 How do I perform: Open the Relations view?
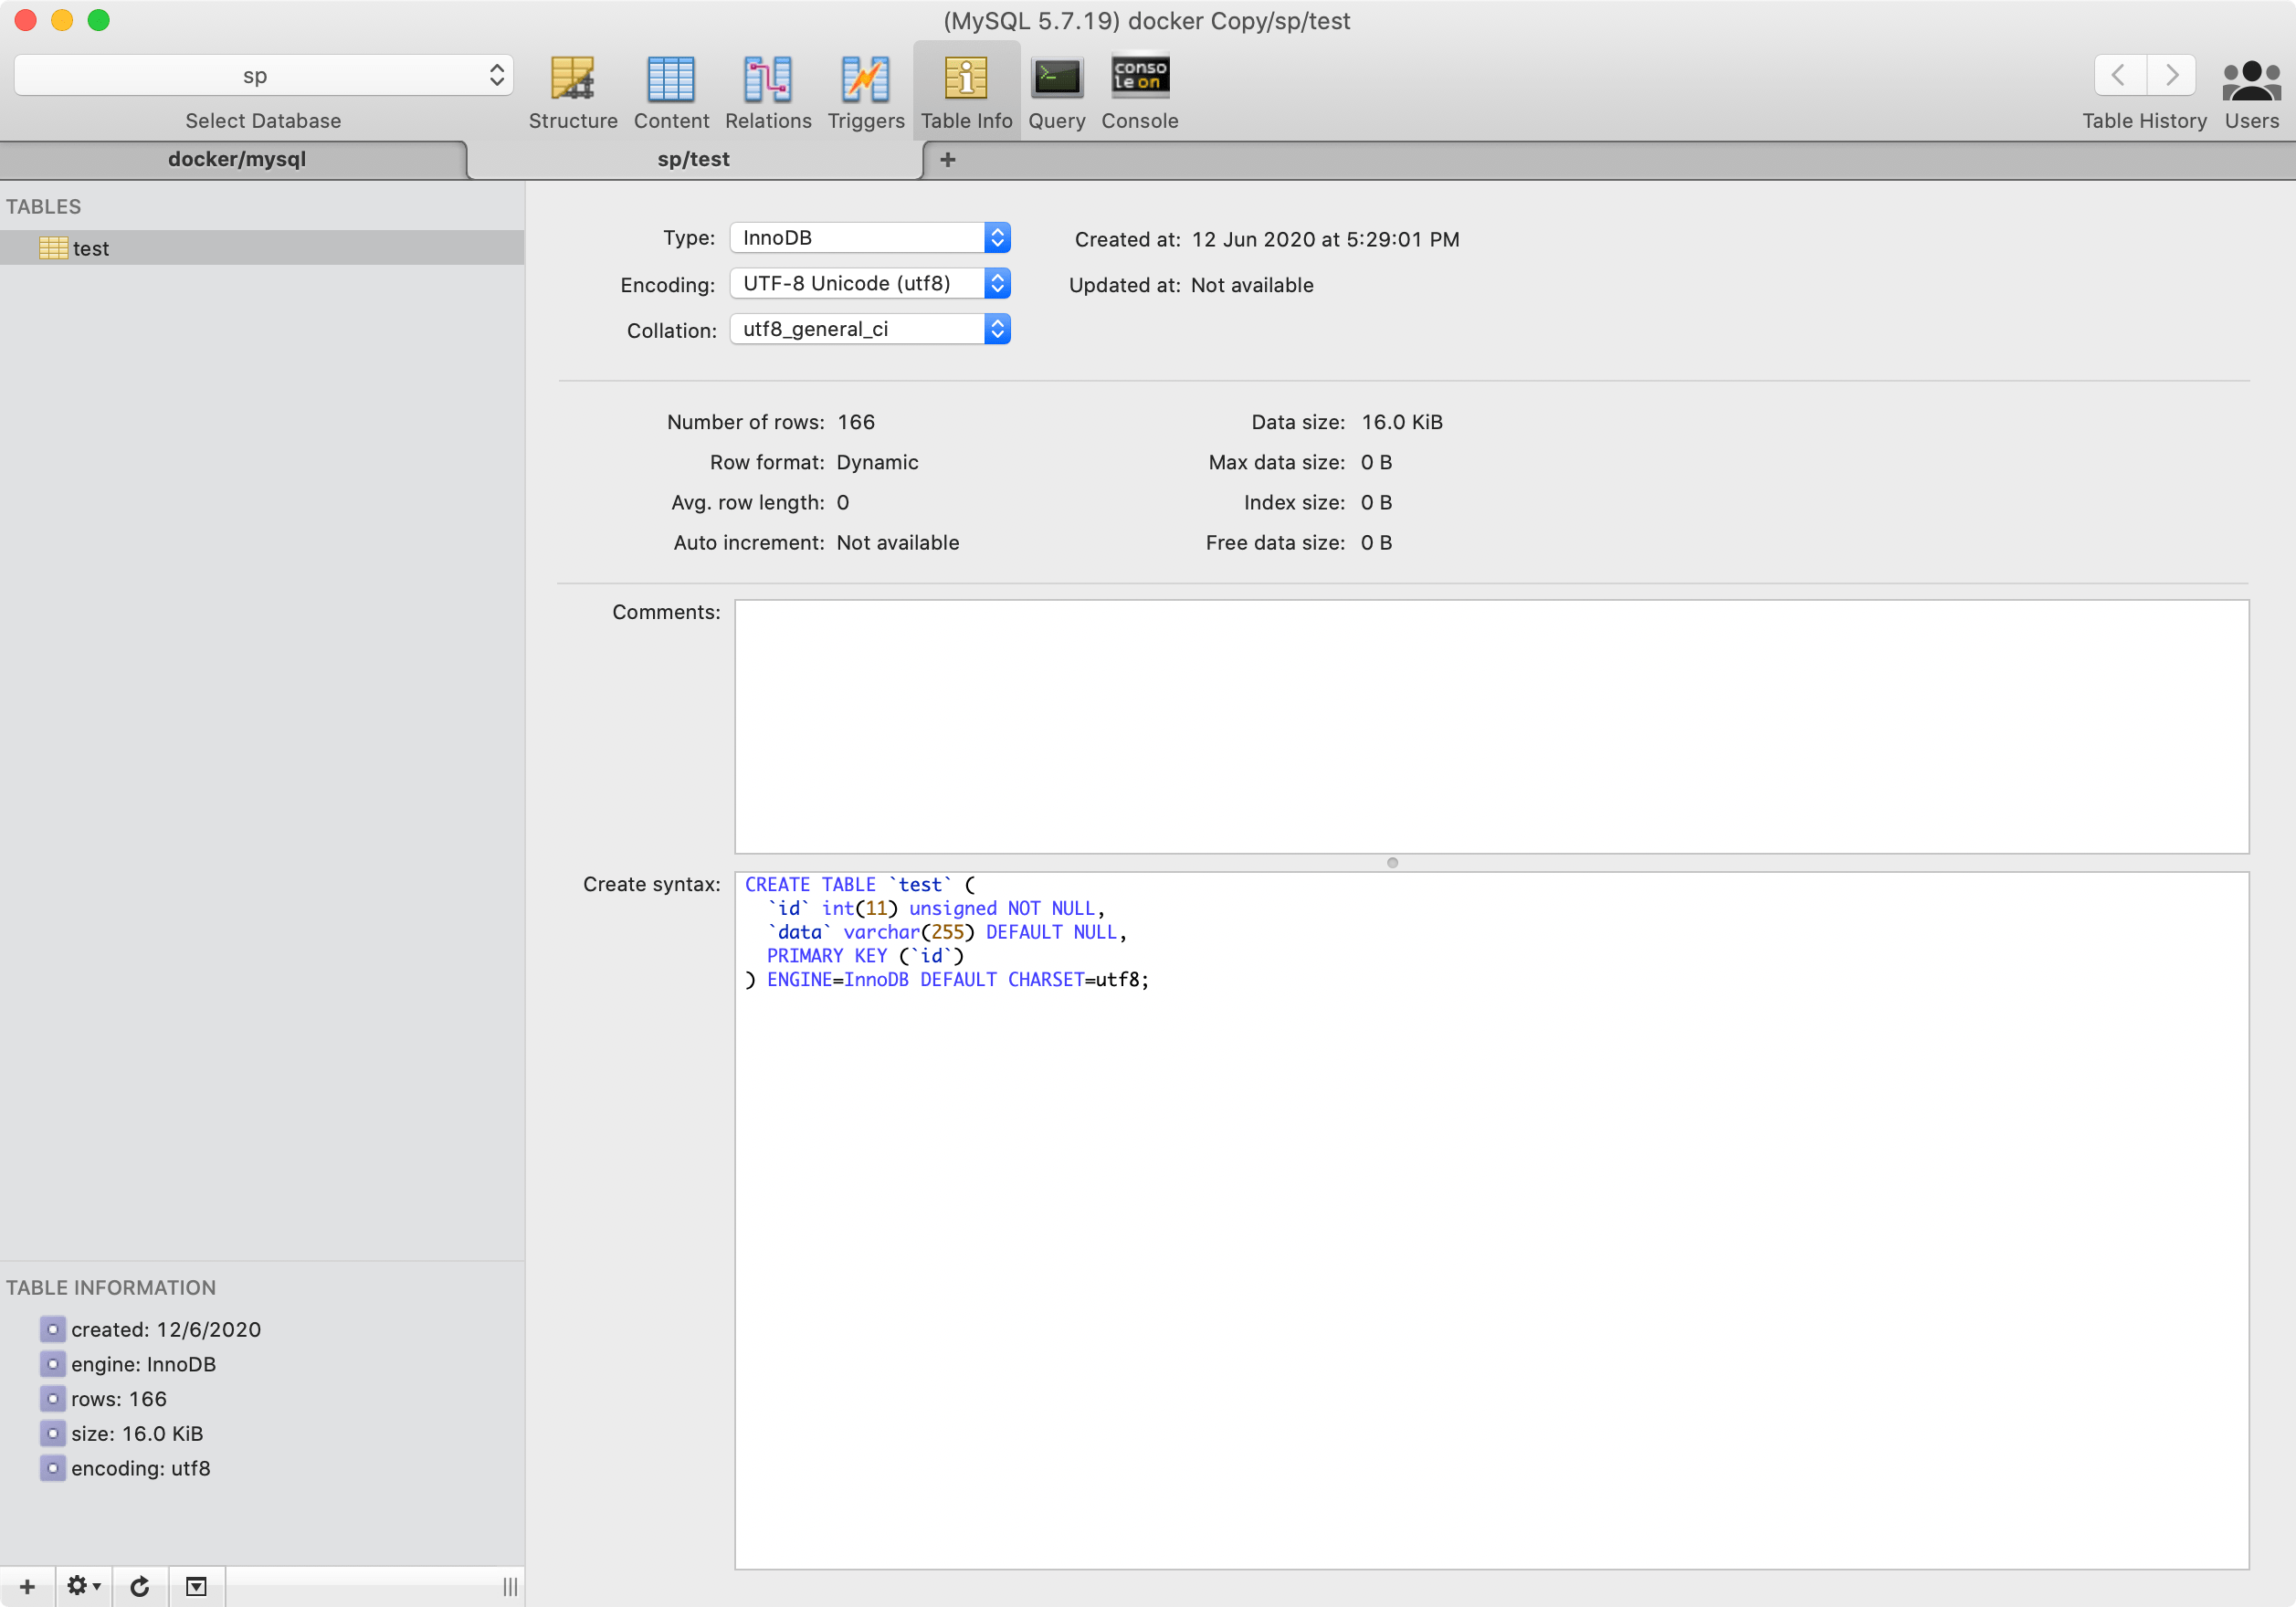click(768, 92)
